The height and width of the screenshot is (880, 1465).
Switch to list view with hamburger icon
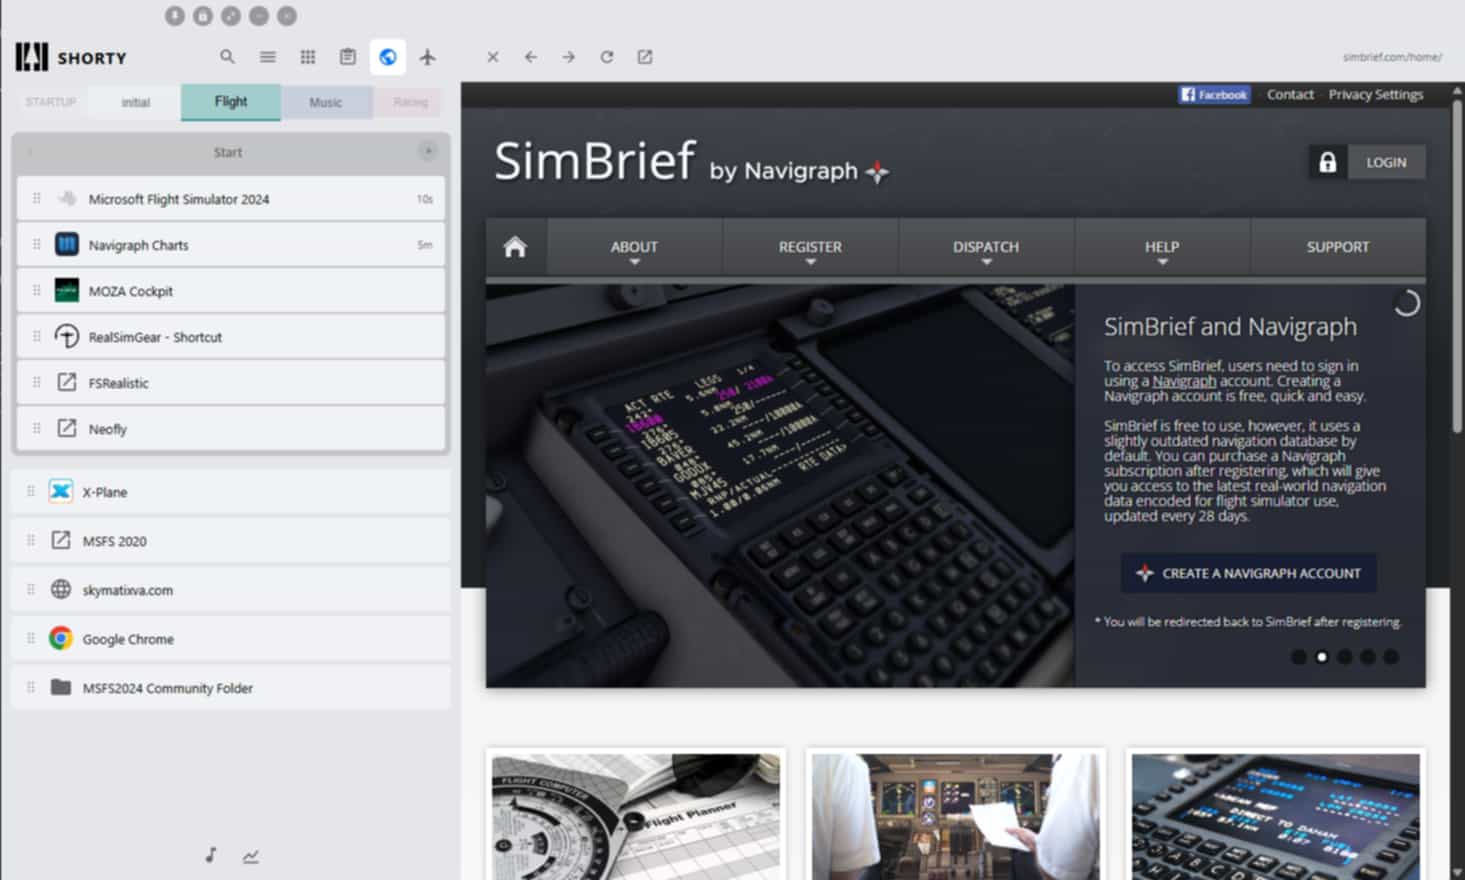(x=268, y=57)
